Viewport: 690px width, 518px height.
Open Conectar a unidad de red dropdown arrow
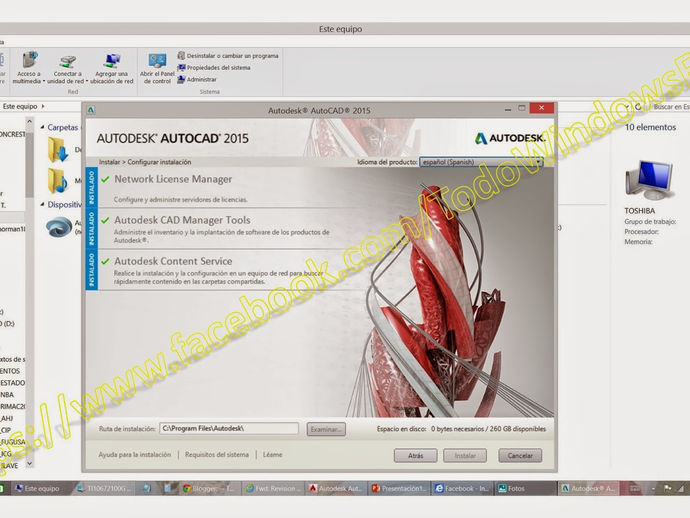pos(87,81)
